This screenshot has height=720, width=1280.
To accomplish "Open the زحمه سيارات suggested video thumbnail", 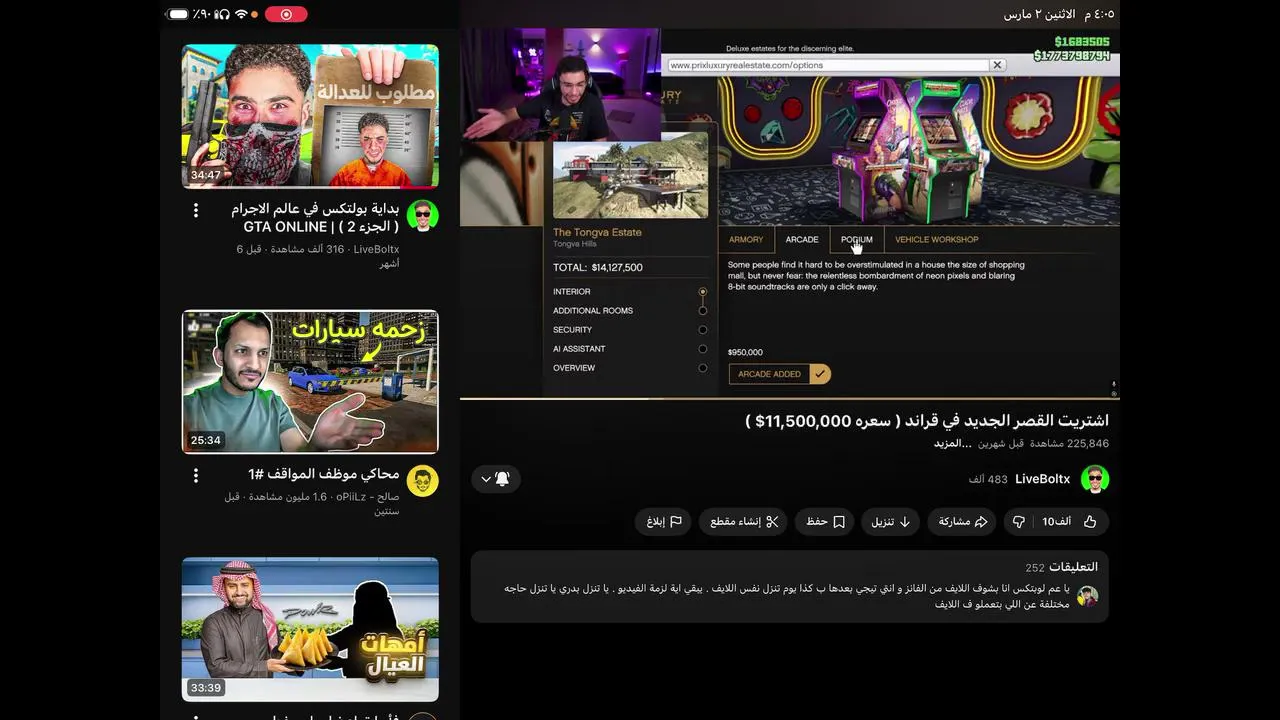I will [310, 382].
